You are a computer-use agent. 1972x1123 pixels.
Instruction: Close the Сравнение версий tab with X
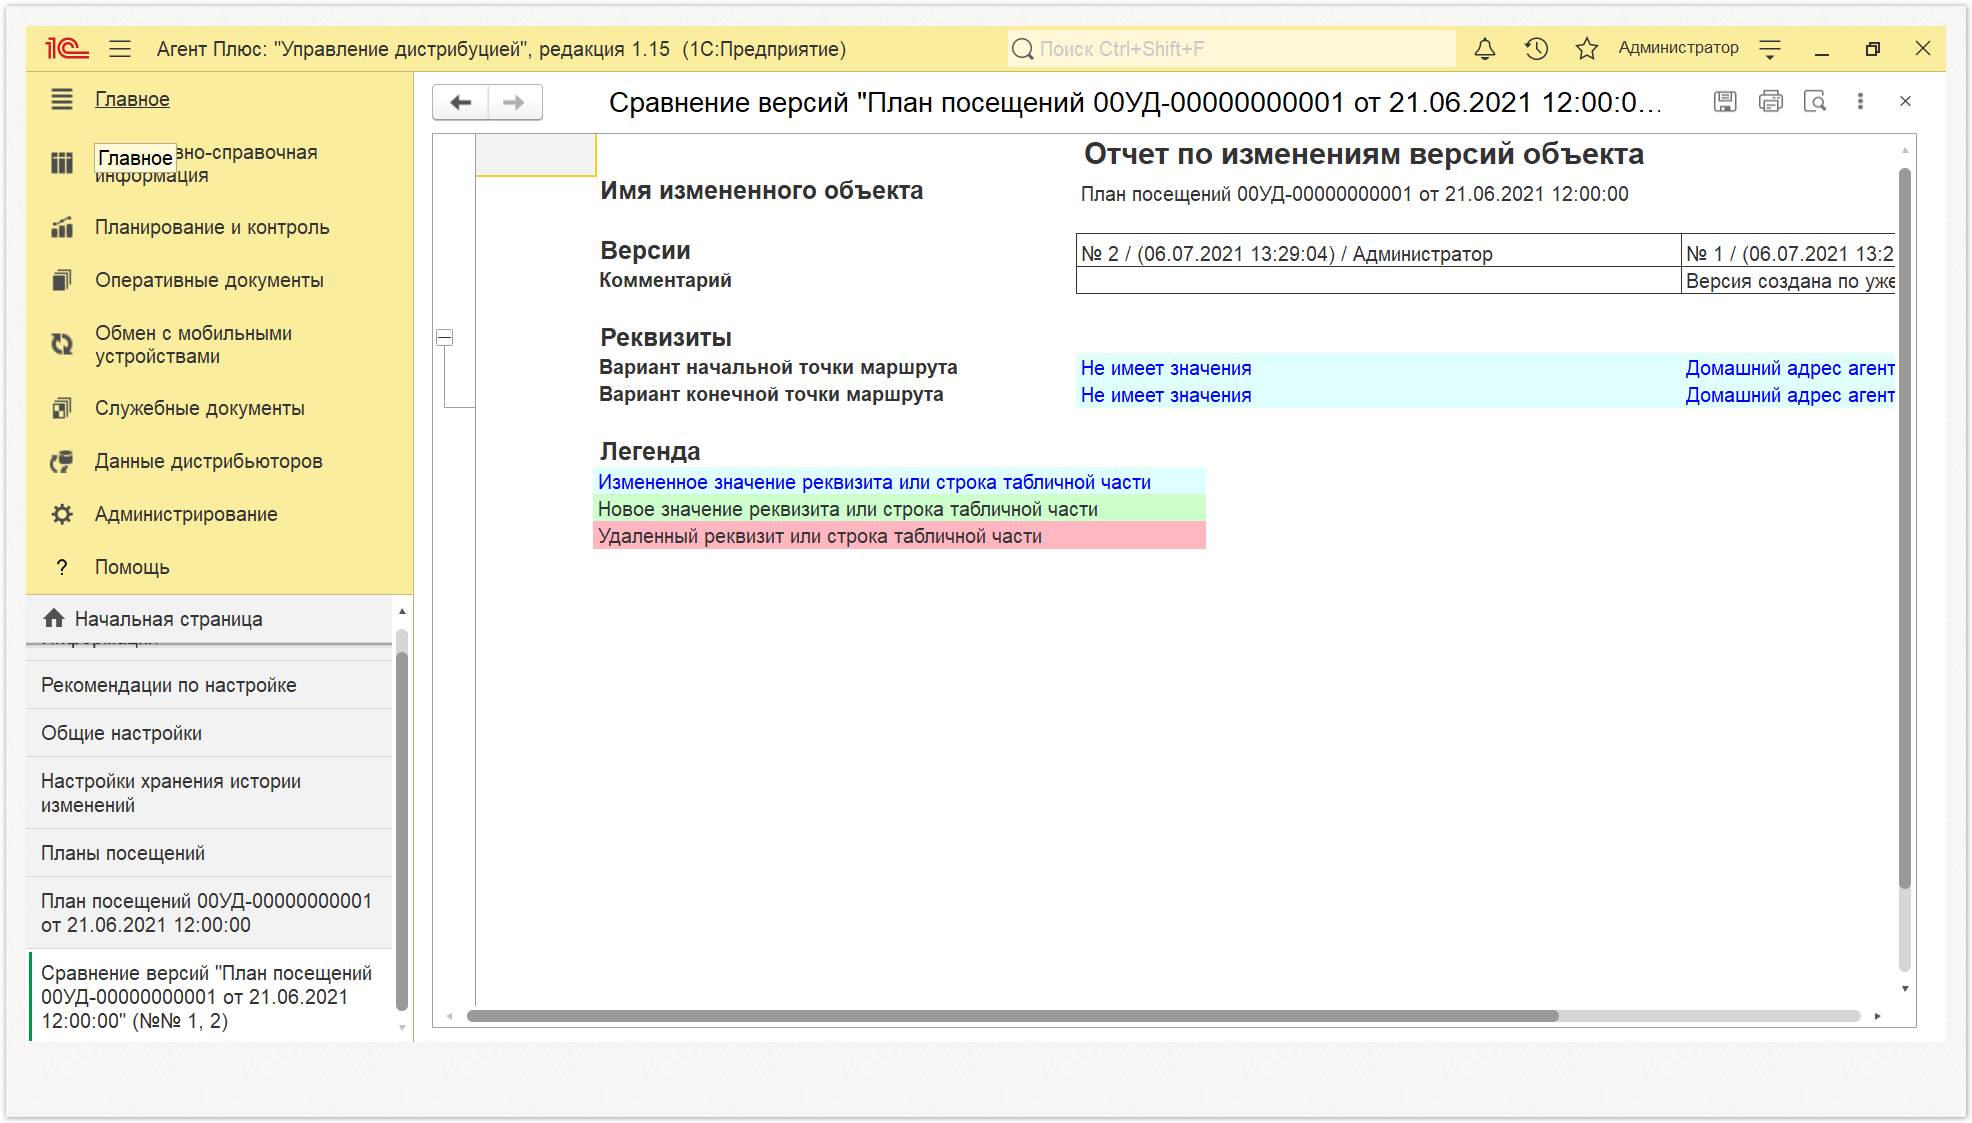pyautogui.click(x=1905, y=101)
